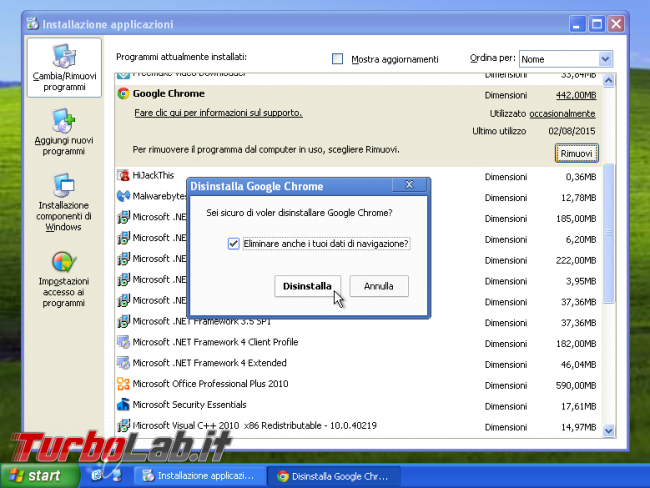Maximize Installazione applicazioni window
The height and width of the screenshot is (488, 650).
(597, 24)
